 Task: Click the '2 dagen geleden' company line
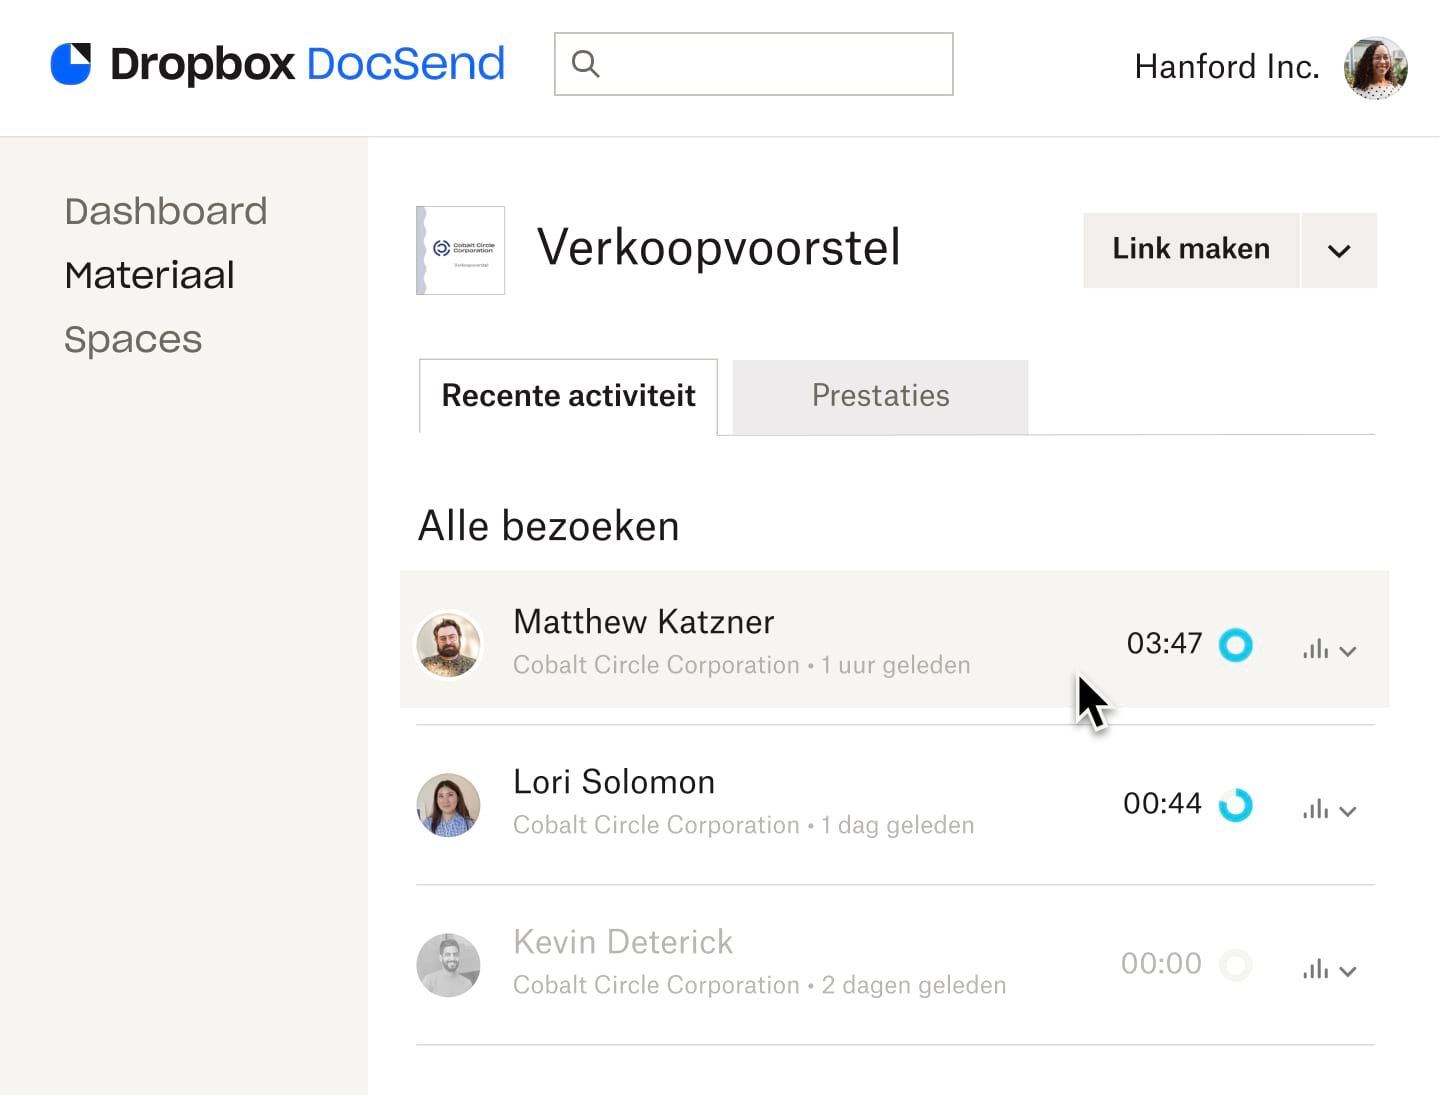pos(760,985)
